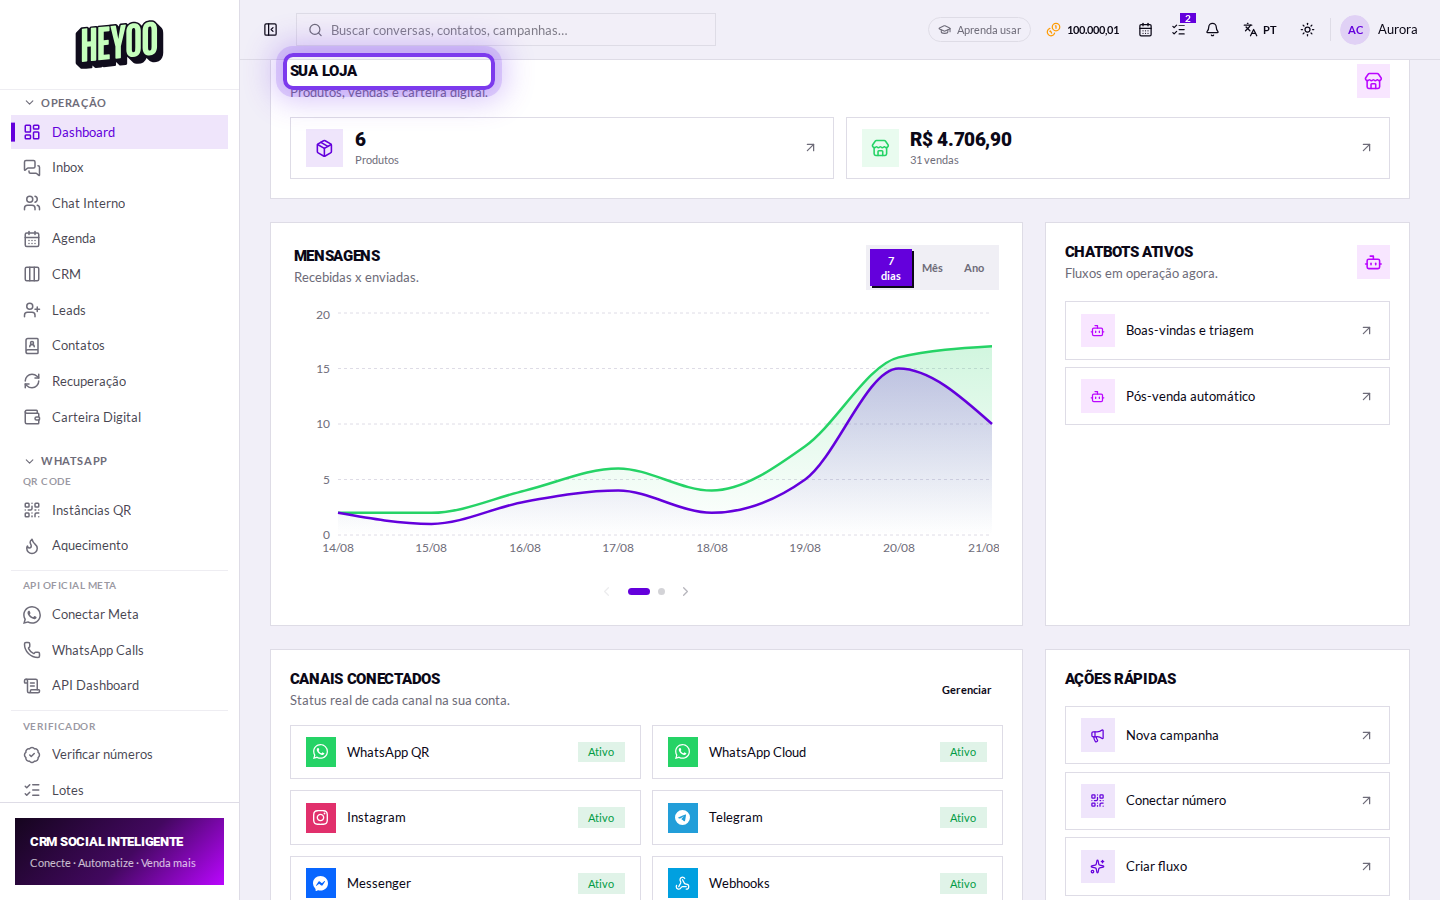
Task: Click the Instâncias QR code icon
Action: tap(32, 510)
